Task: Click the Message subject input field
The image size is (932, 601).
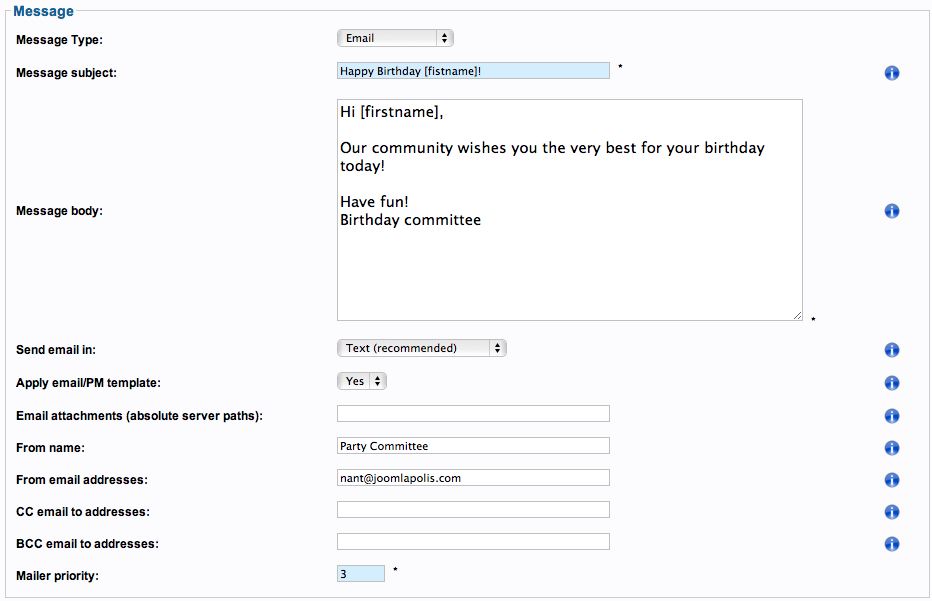Action: point(473,71)
